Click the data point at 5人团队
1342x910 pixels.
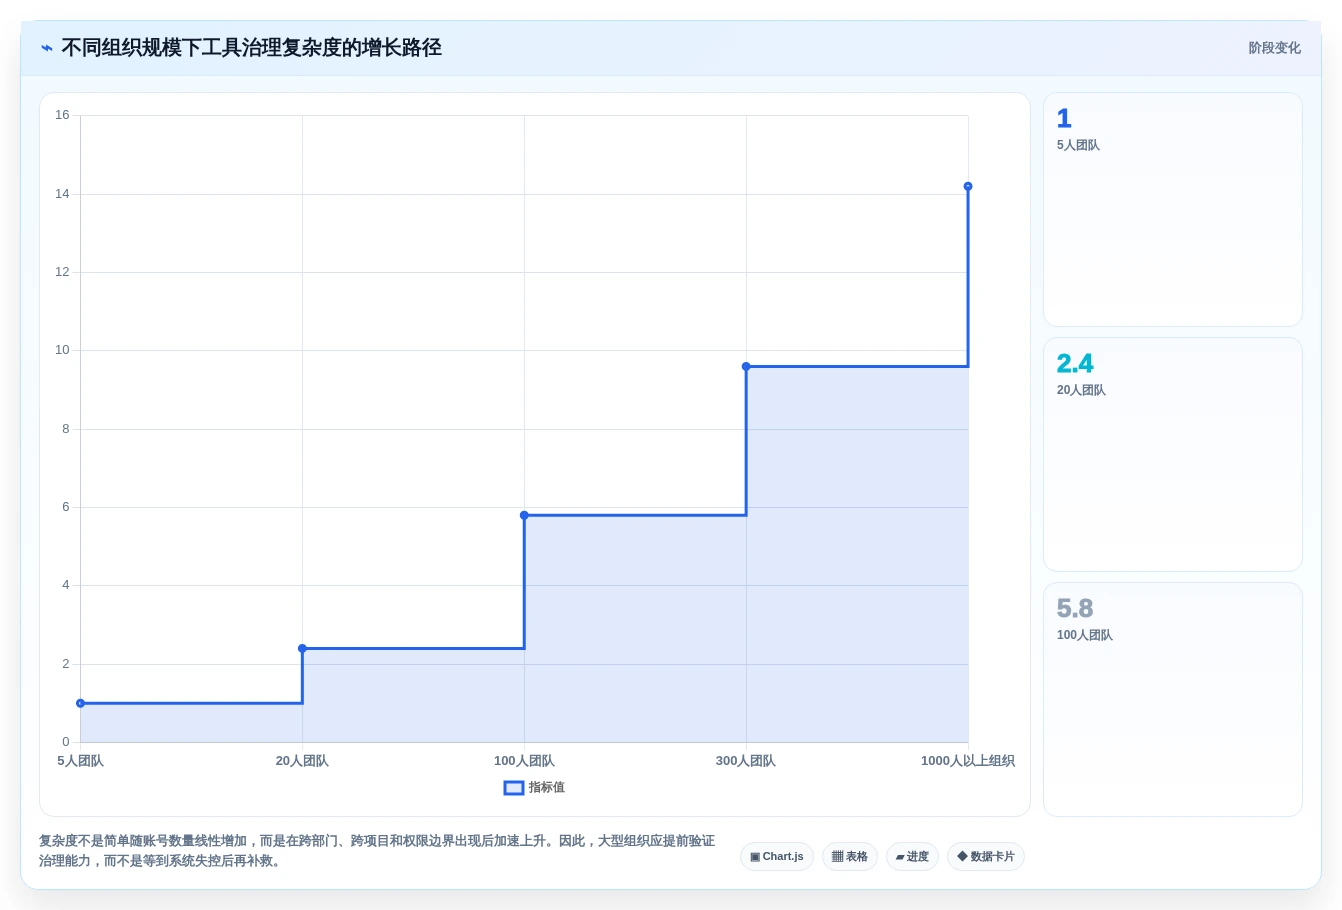(81, 703)
